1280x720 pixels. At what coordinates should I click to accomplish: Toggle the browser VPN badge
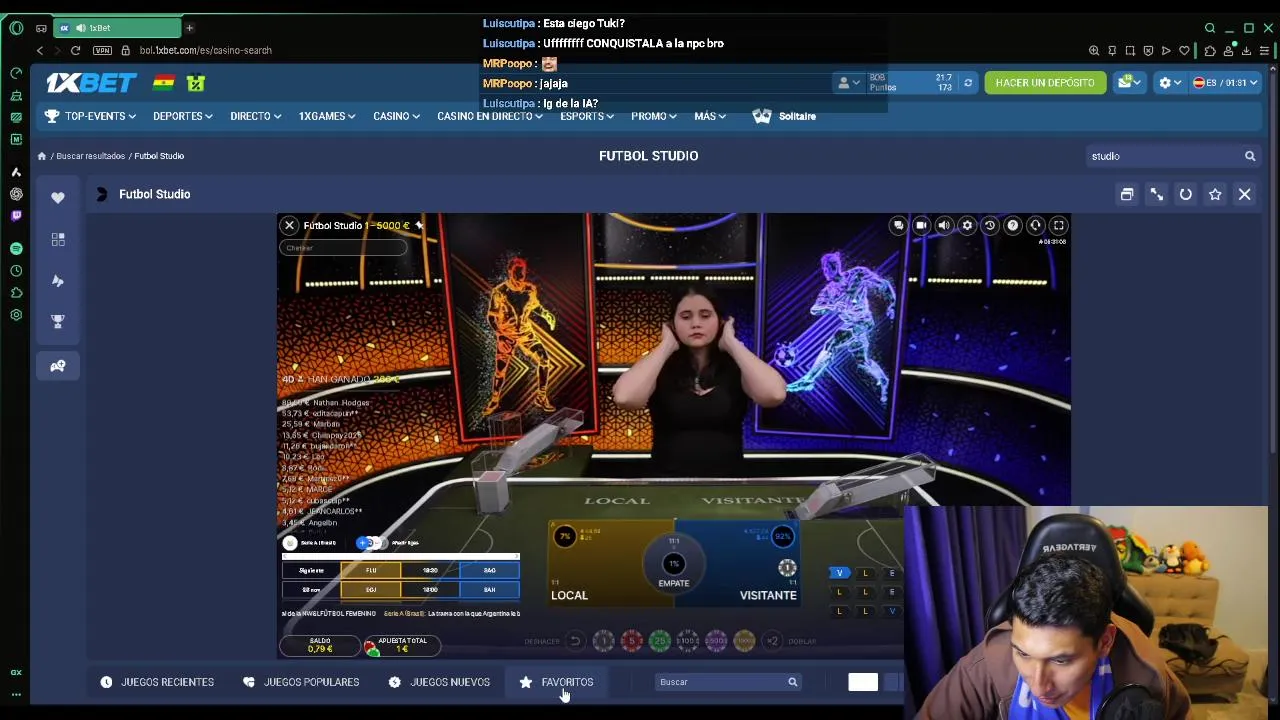[103, 50]
